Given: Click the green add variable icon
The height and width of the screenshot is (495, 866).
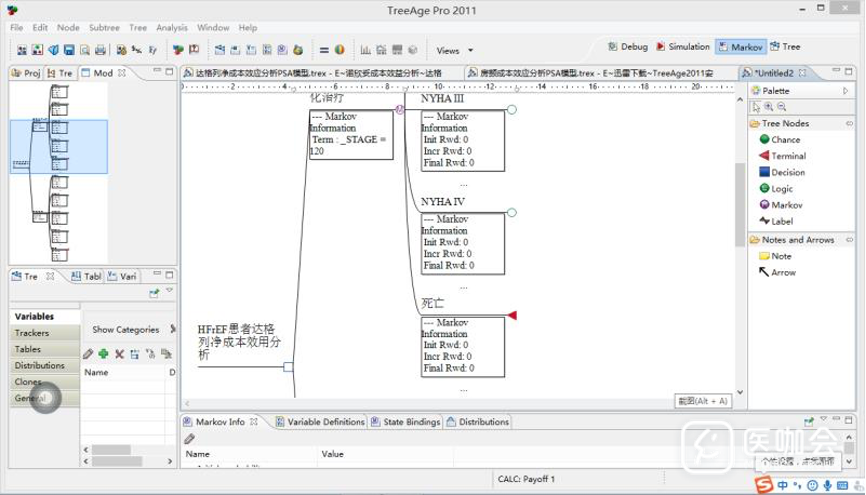Looking at the screenshot, I should pyautogui.click(x=103, y=354).
